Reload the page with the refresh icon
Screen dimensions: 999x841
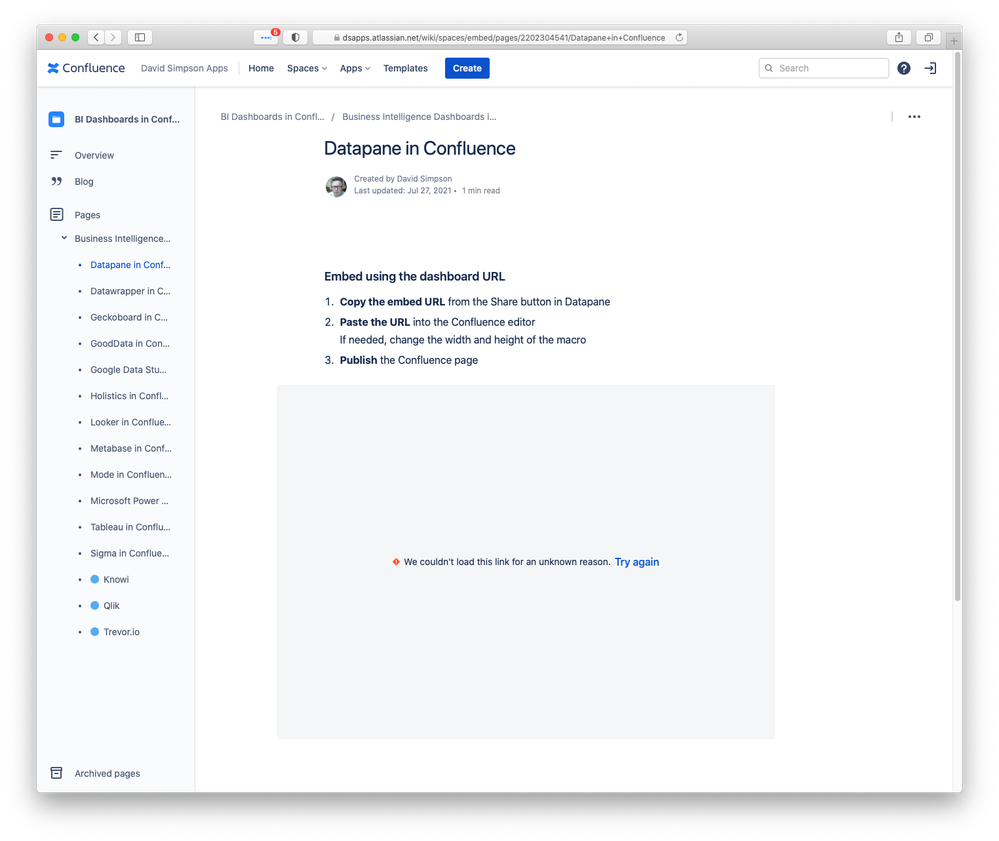click(679, 38)
